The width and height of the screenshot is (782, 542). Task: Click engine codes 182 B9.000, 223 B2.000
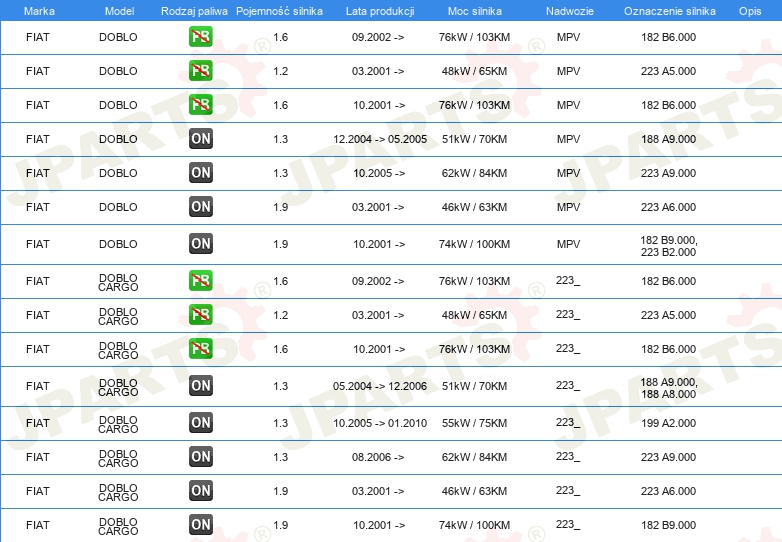click(669, 246)
